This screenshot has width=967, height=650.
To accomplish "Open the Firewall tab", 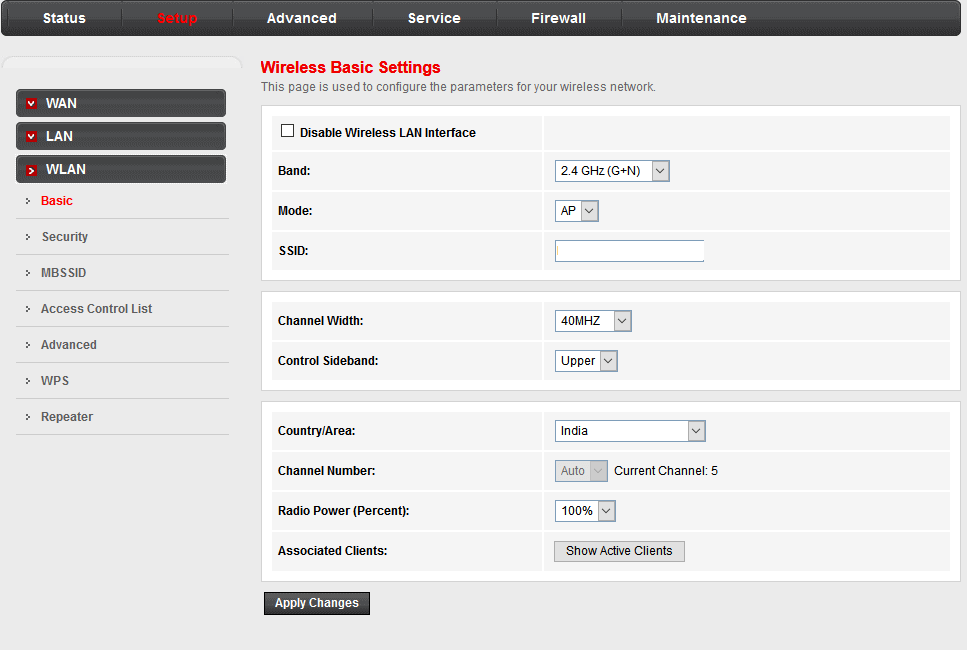I will pyautogui.click(x=558, y=18).
